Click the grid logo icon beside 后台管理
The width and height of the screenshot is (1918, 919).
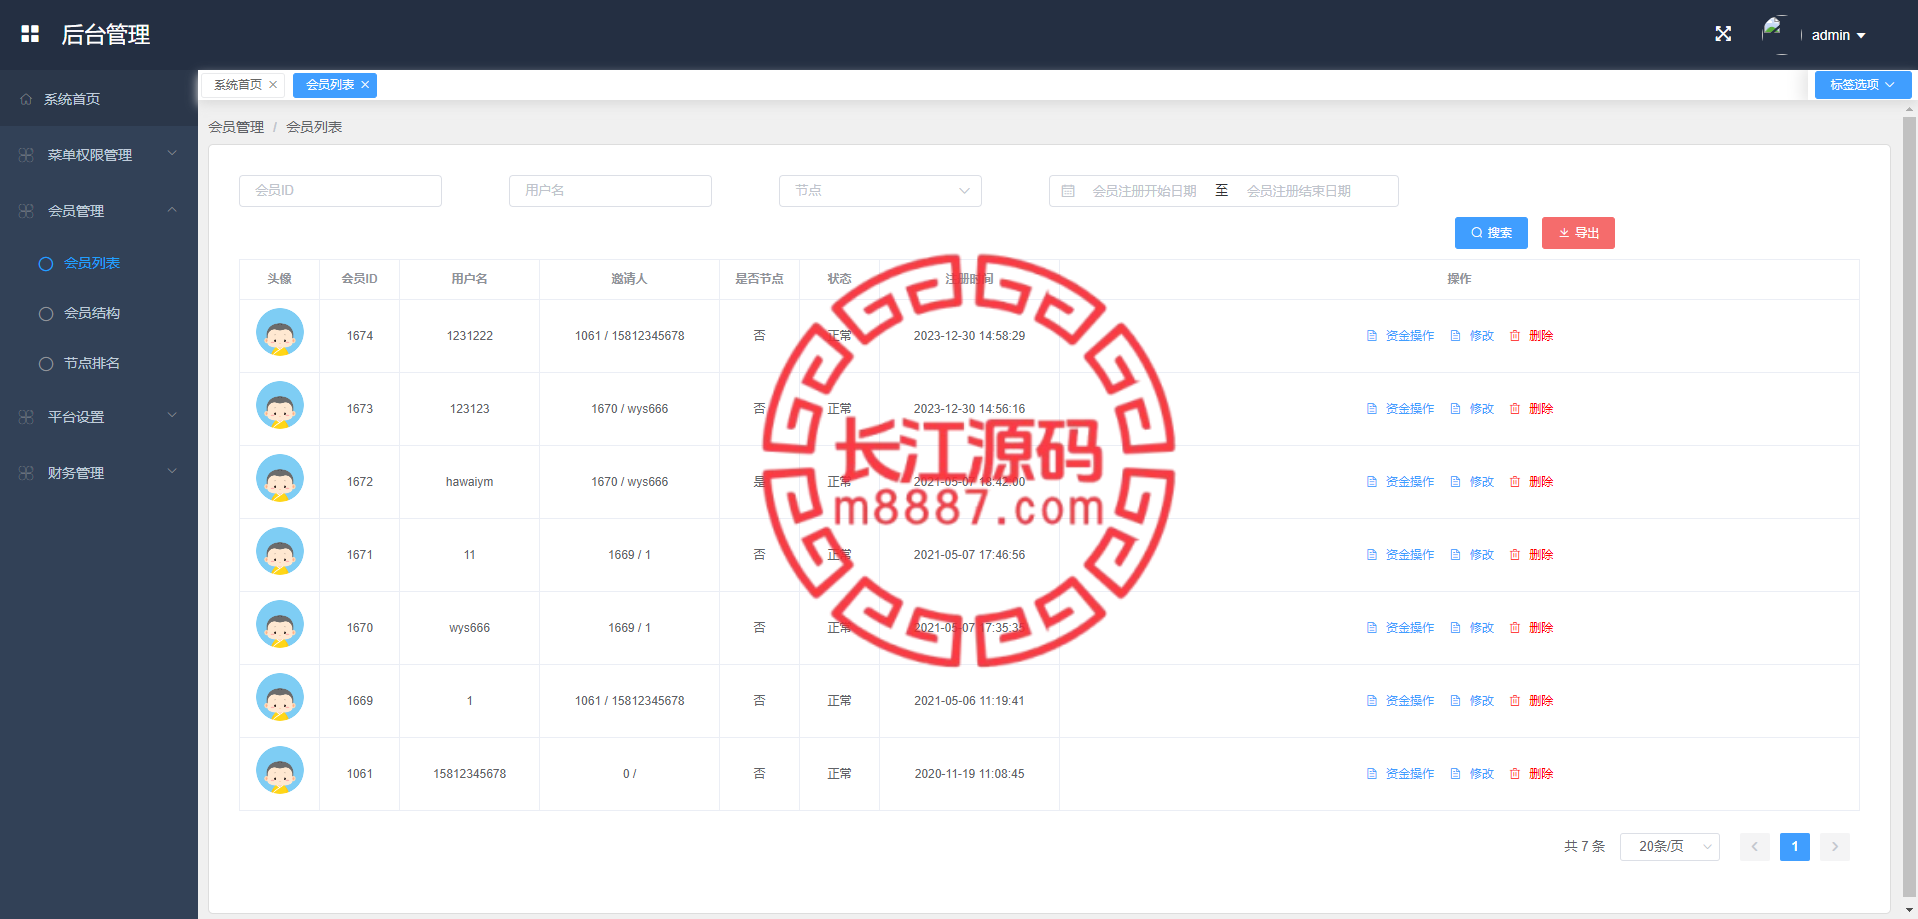pyautogui.click(x=30, y=34)
